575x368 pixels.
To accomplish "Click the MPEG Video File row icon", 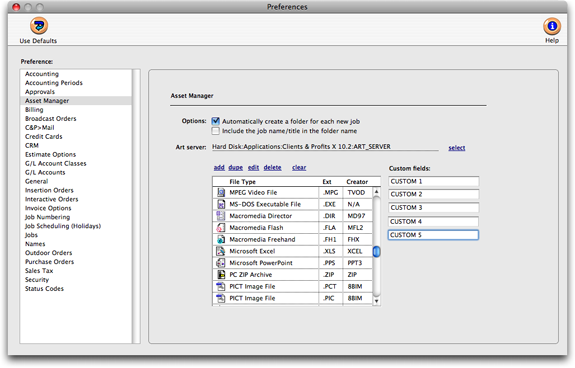I will [x=221, y=192].
